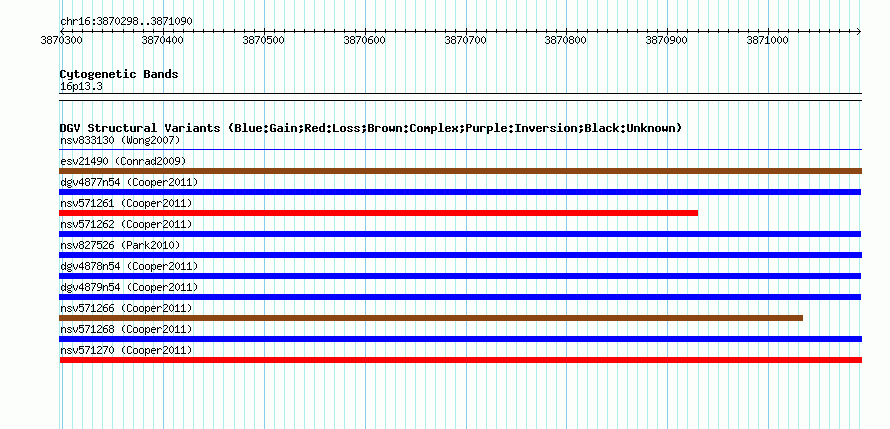Select the brown nsv571266 complex bar
Image resolution: width=890 pixels, height=429 pixels.
tap(431, 318)
